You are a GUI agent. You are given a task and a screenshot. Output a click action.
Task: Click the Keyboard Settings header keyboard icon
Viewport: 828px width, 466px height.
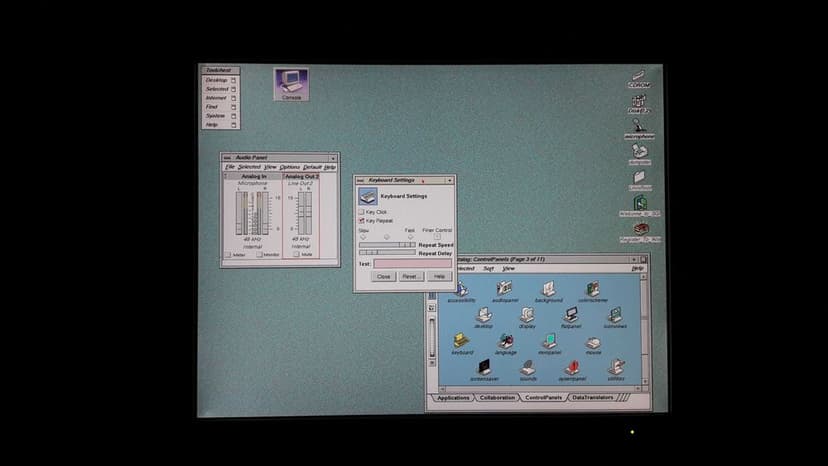[368, 196]
